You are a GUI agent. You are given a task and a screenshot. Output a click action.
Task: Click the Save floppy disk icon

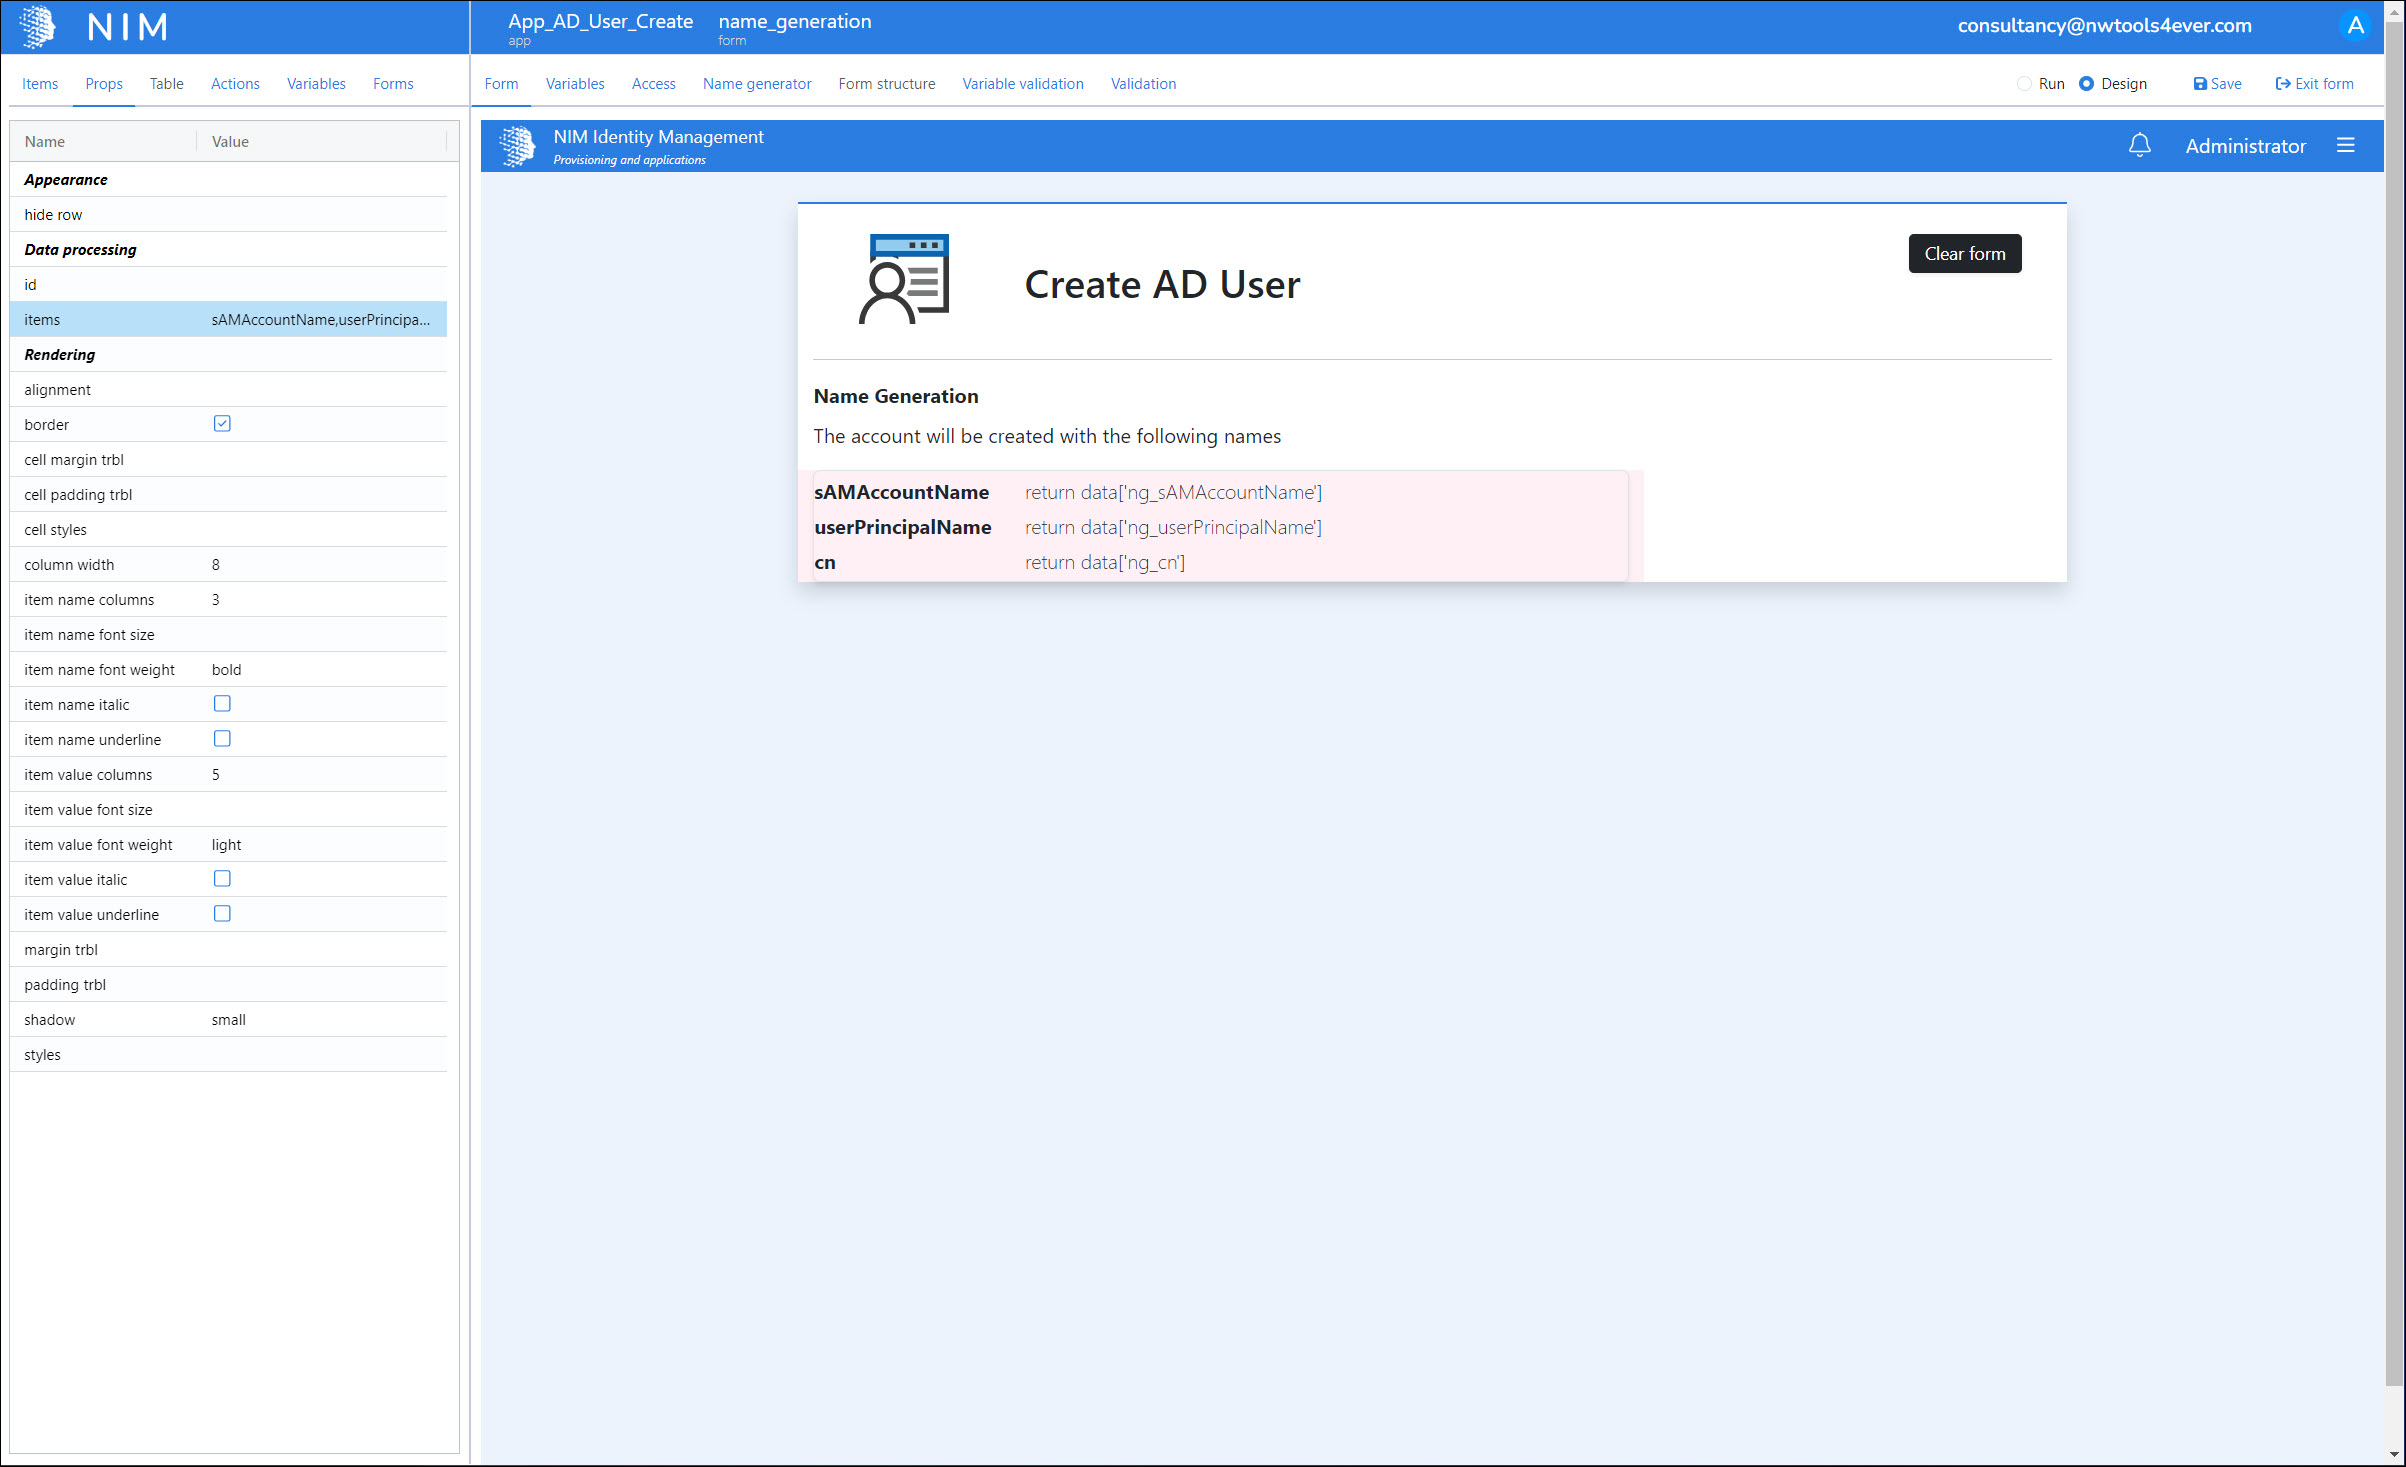click(x=2199, y=84)
